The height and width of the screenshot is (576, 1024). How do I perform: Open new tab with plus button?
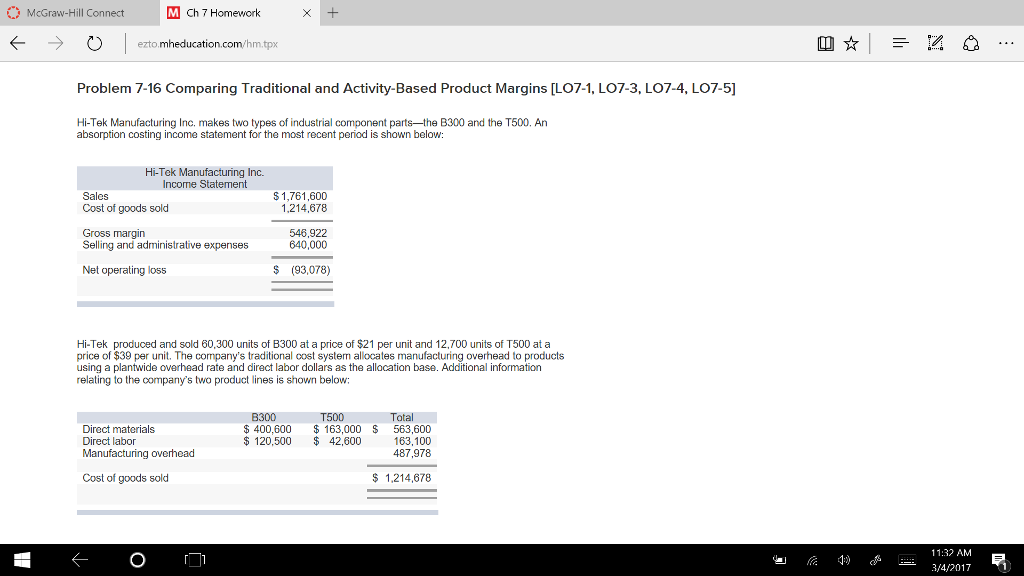pos(333,12)
